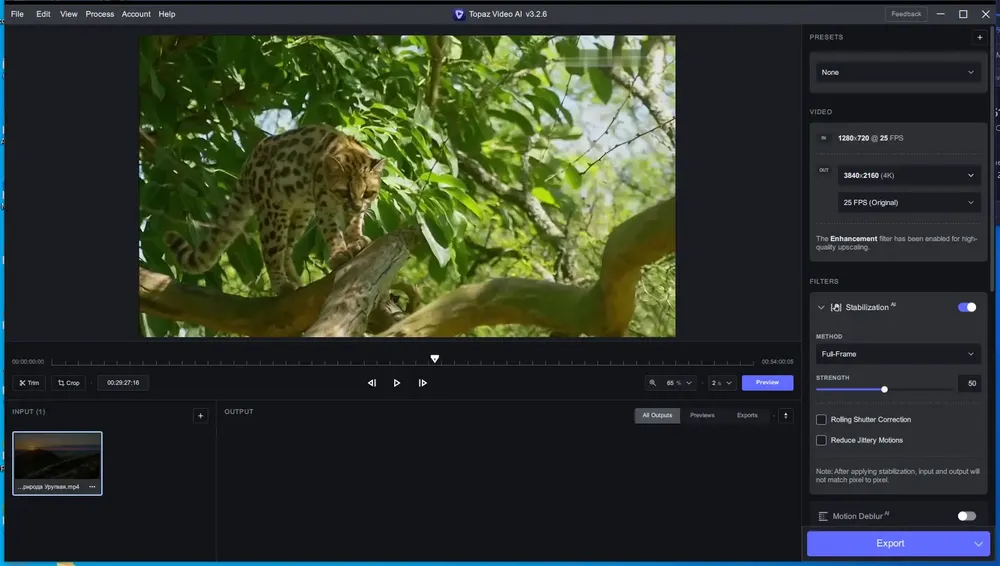Disable the Stabilization filter toggle
The width and height of the screenshot is (1000, 566).
(967, 308)
